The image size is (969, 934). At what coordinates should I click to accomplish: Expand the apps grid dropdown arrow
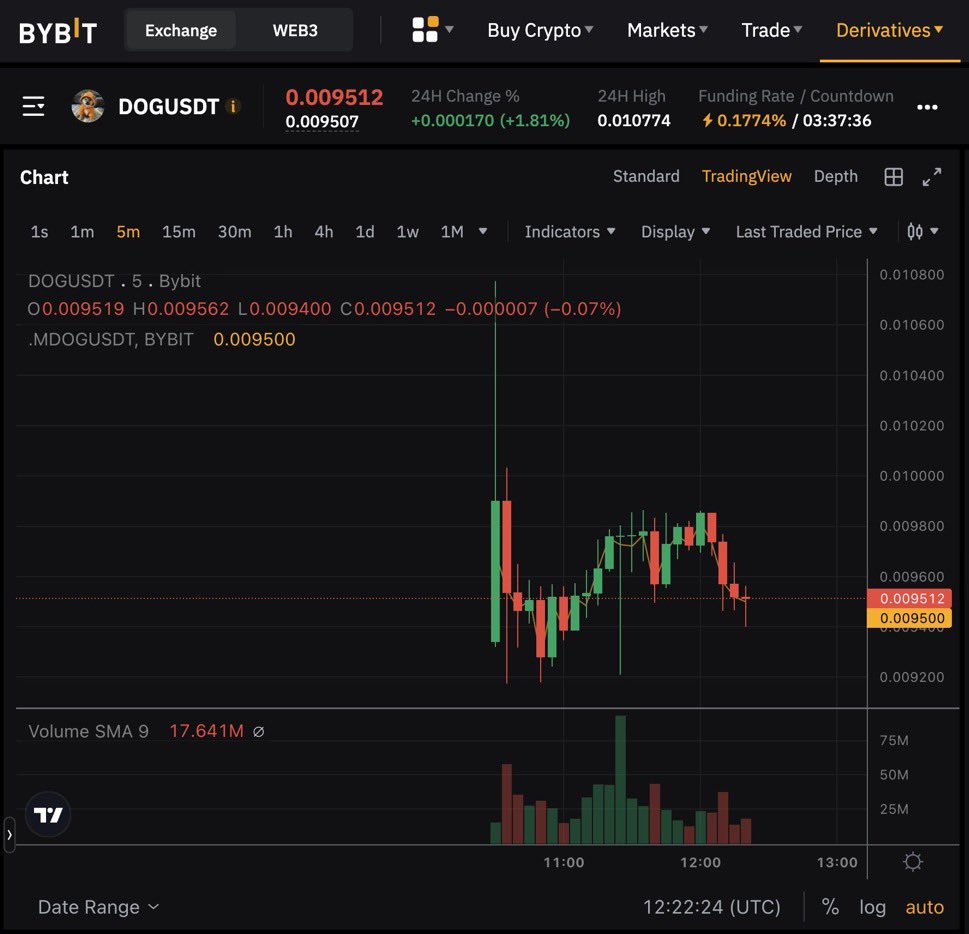click(x=449, y=29)
